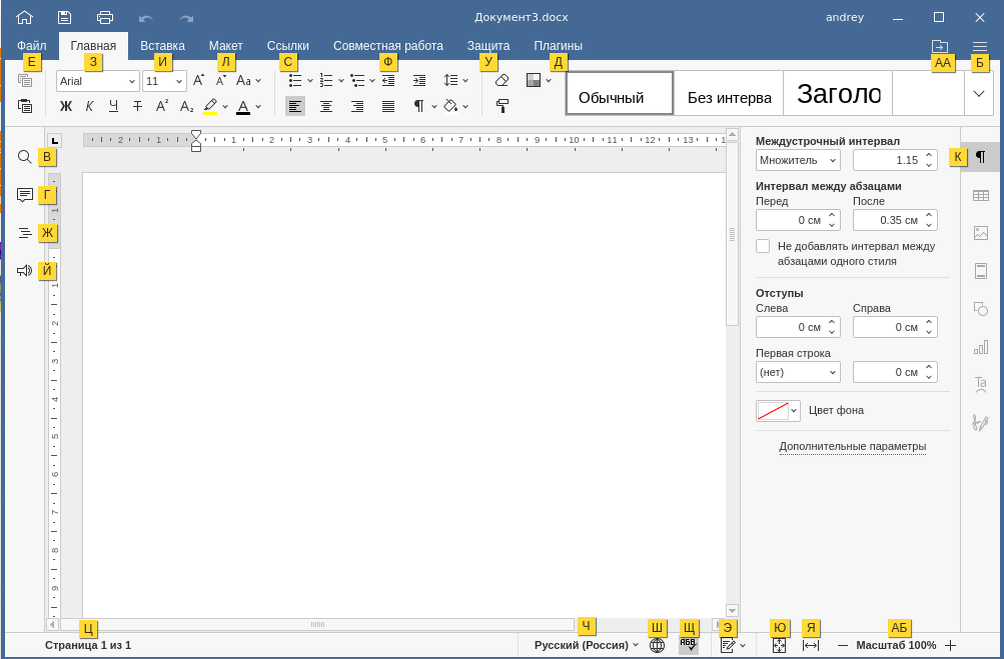
Task: Open text art settings in the right sidebar
Action: click(x=980, y=384)
